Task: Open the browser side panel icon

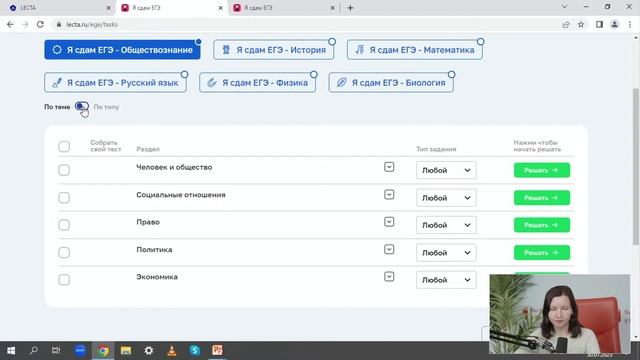Action: click(599, 24)
